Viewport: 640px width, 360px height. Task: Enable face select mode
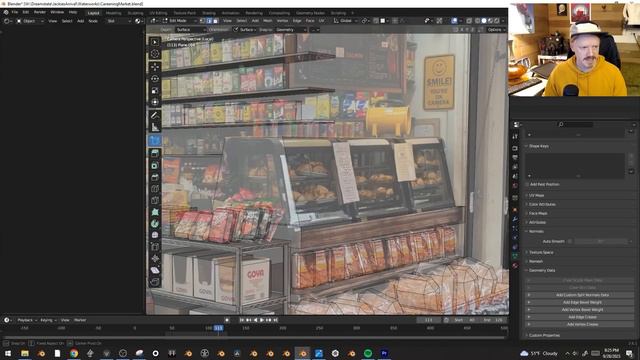pos(216,20)
